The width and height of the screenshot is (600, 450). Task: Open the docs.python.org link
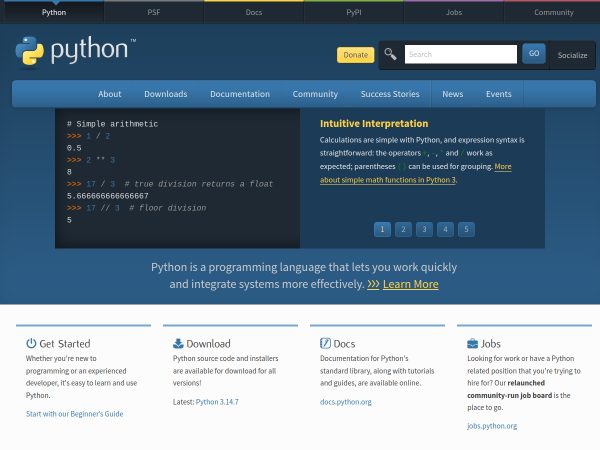pos(346,402)
